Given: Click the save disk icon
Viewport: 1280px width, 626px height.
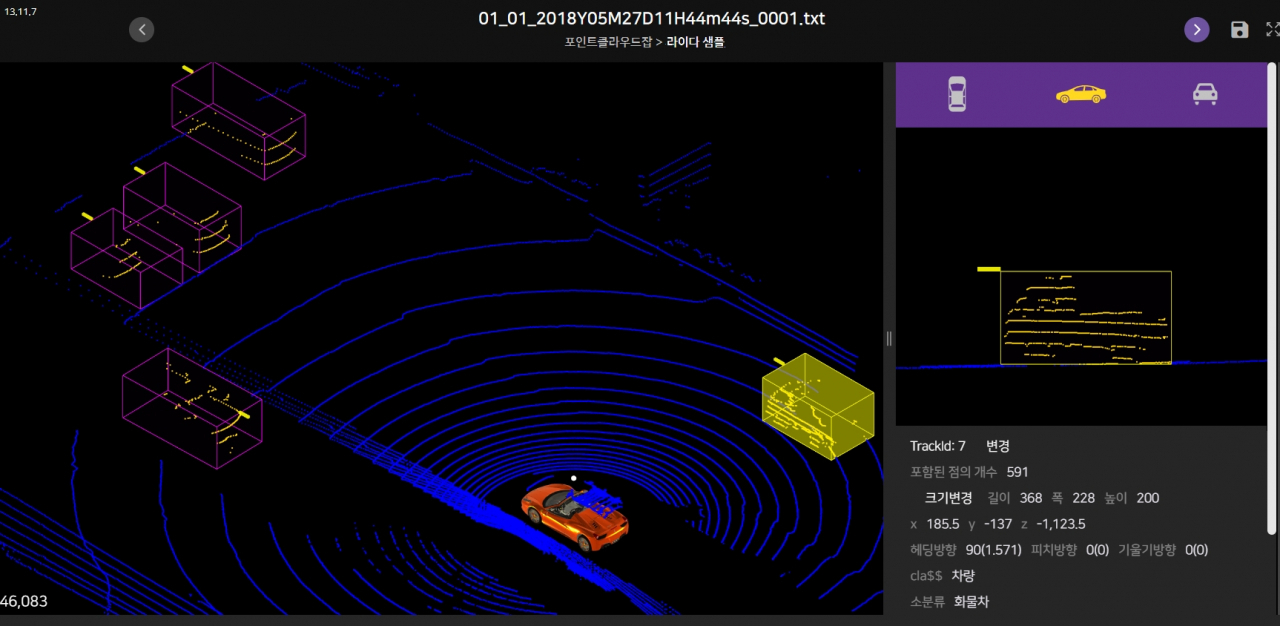Looking at the screenshot, I should point(1239,30).
